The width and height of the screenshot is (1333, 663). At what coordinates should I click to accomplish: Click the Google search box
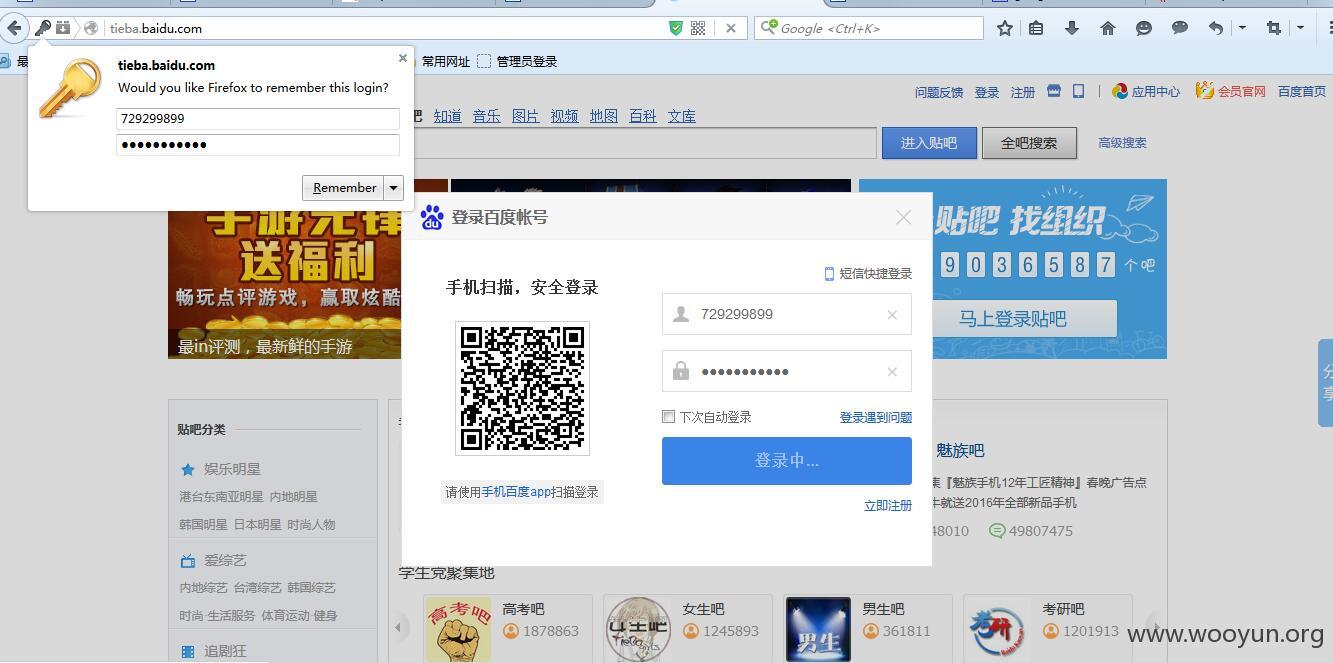point(870,28)
